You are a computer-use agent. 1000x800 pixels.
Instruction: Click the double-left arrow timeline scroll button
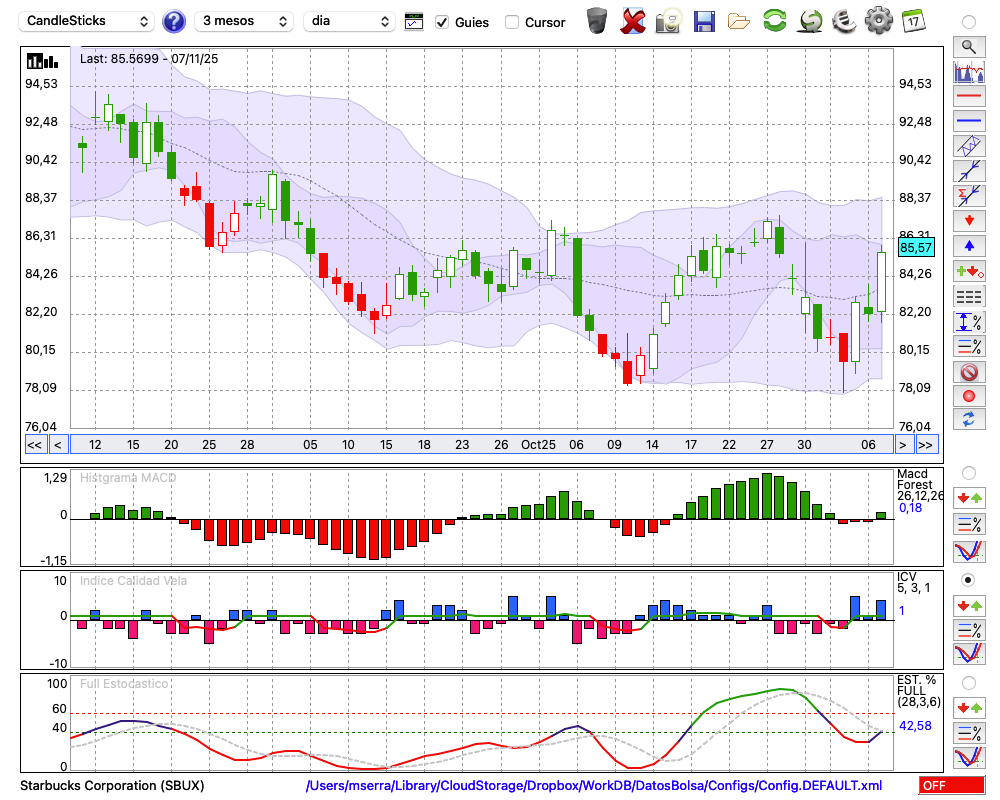(x=34, y=445)
